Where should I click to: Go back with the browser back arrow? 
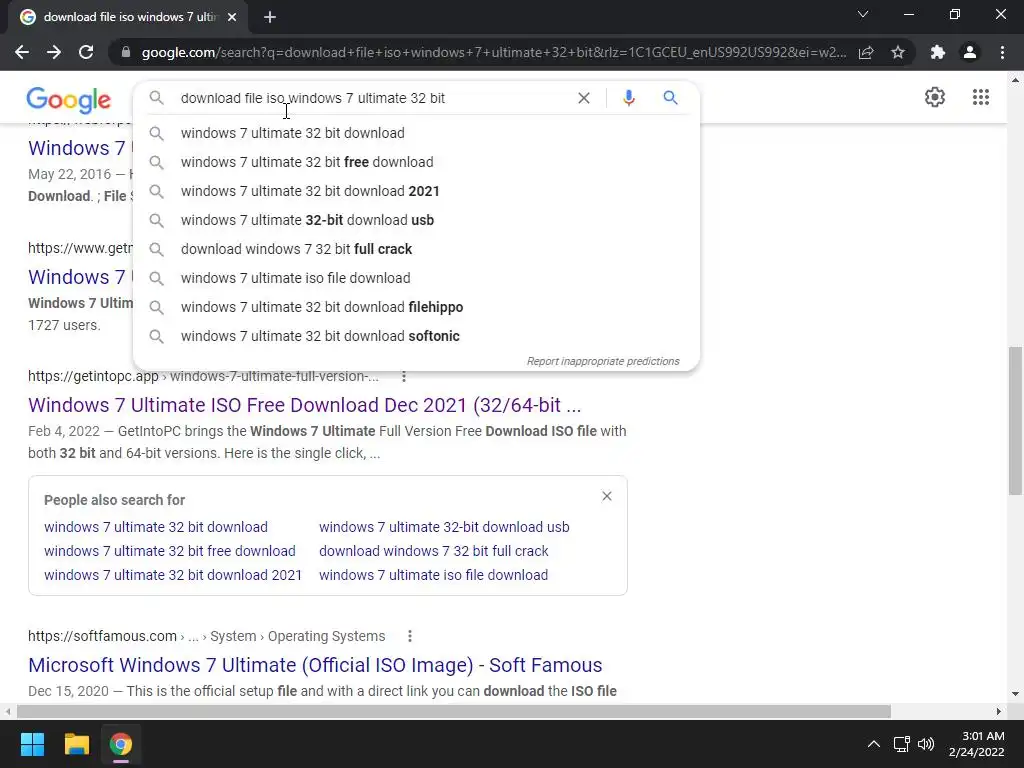22,52
